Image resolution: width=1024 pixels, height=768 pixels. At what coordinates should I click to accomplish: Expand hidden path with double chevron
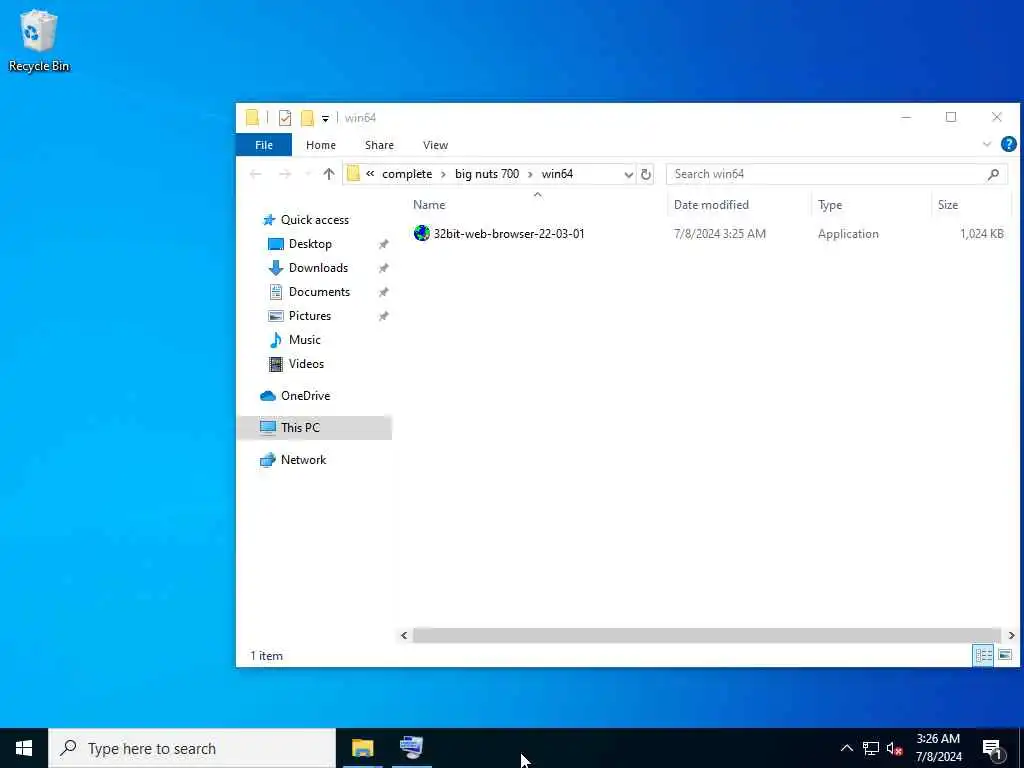tap(370, 174)
